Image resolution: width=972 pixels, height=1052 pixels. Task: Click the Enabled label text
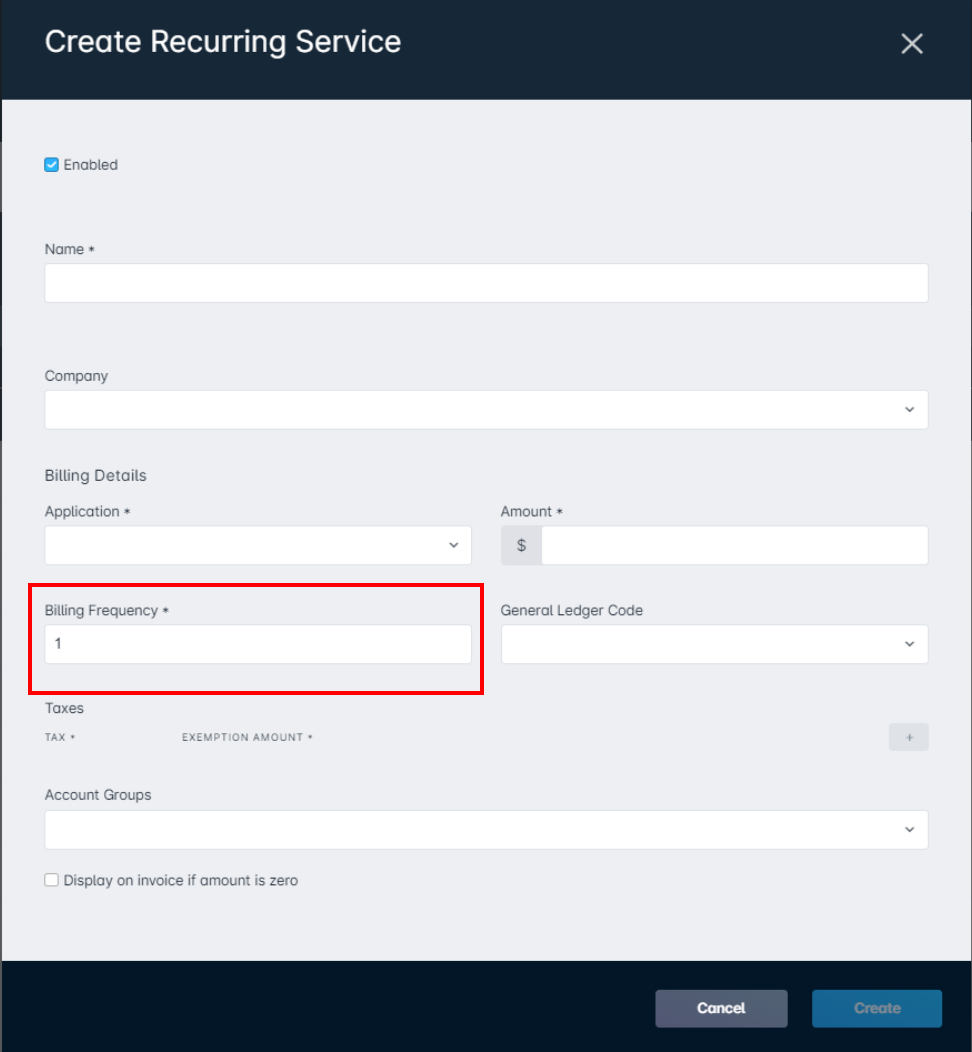click(91, 164)
